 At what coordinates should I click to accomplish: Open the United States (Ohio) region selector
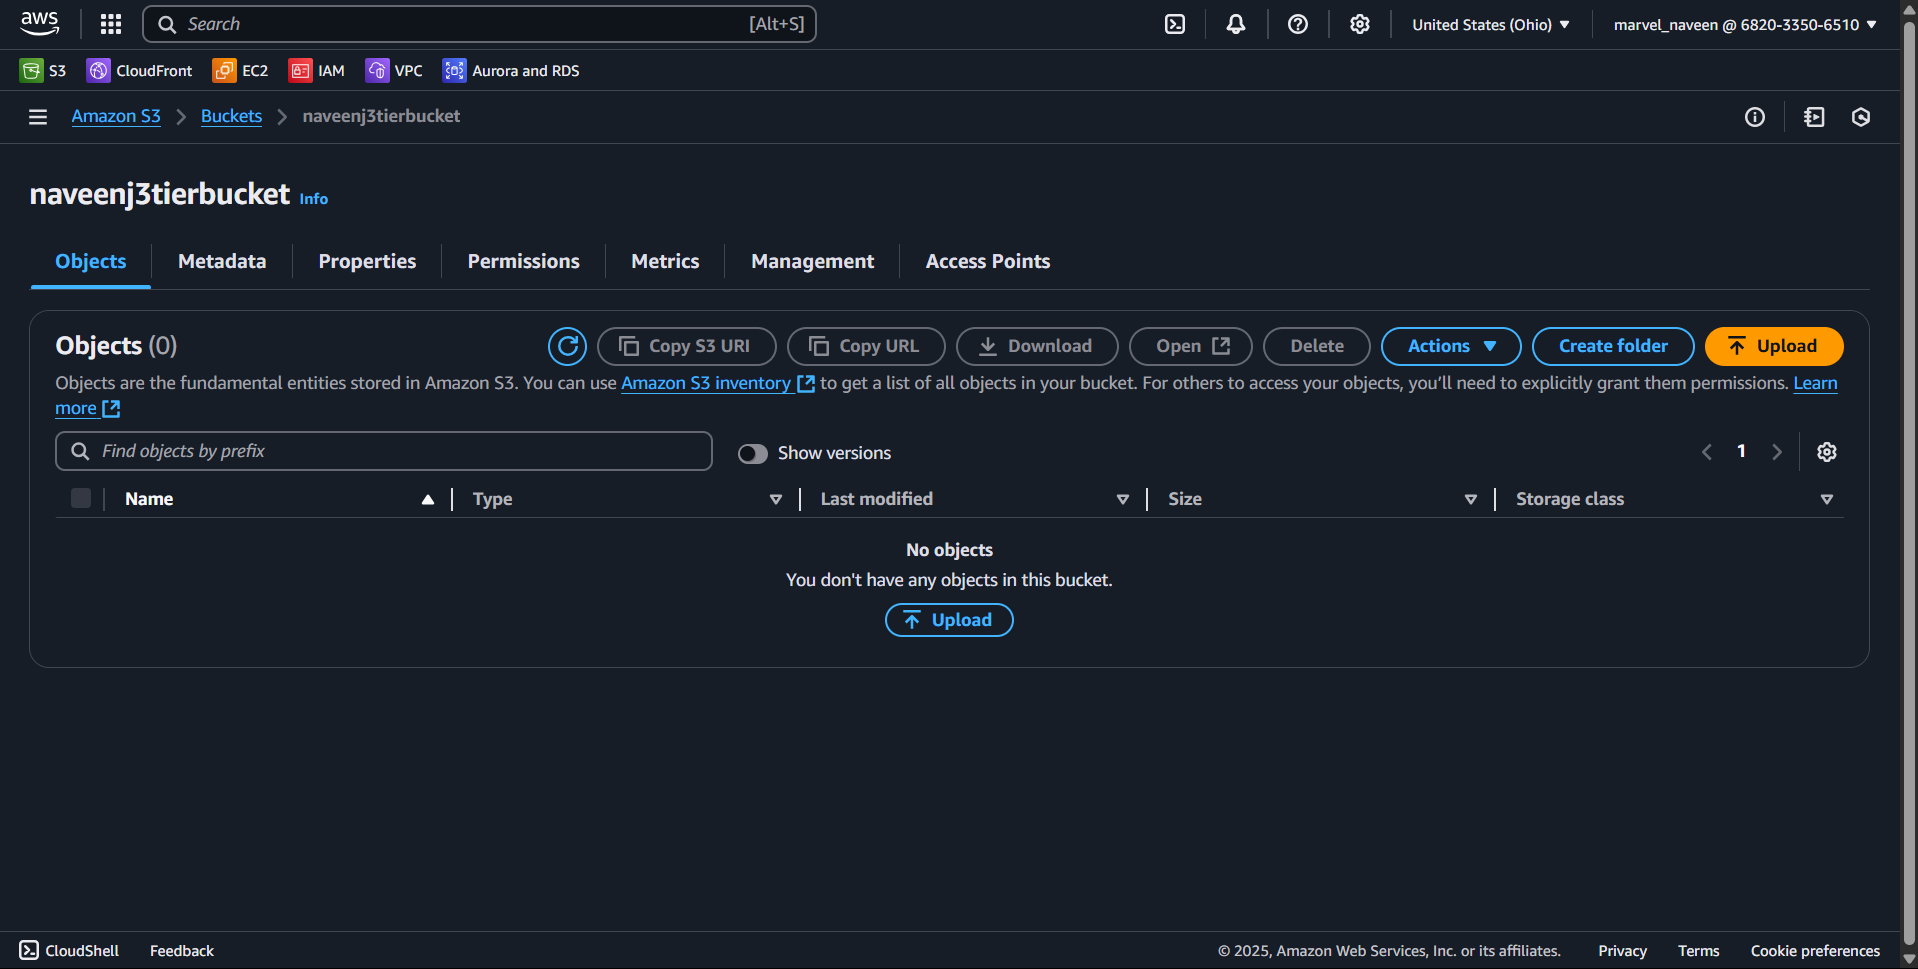1491,24
